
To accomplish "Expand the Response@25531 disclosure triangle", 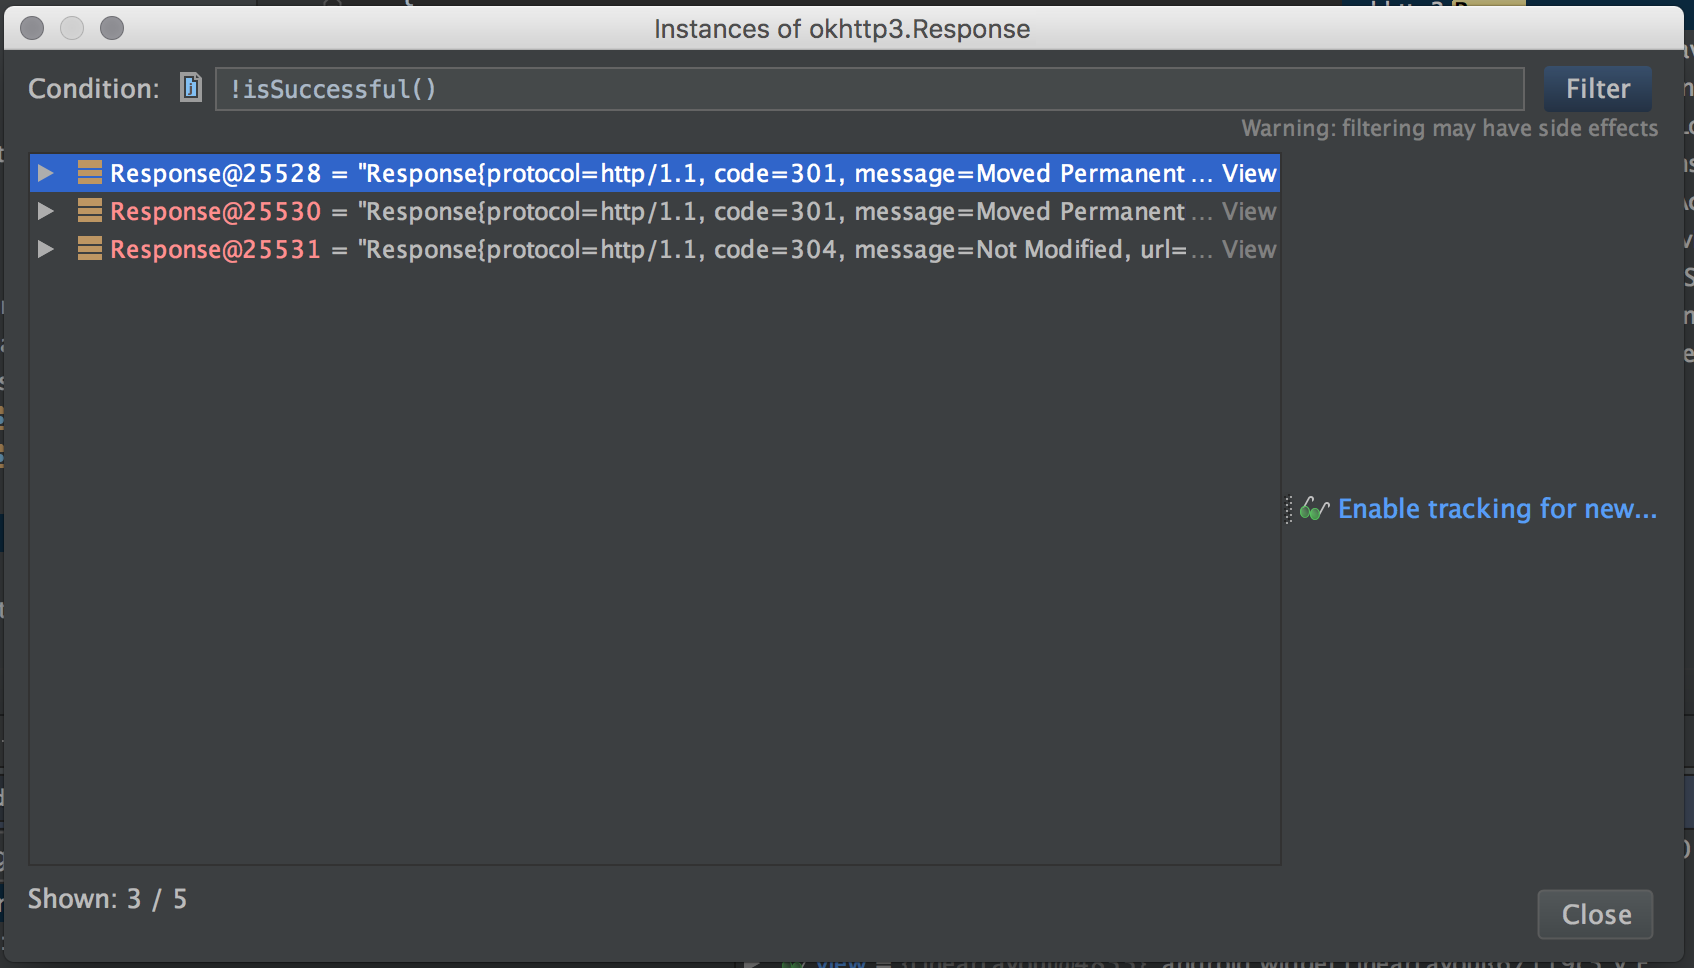I will pyautogui.click(x=45, y=249).
